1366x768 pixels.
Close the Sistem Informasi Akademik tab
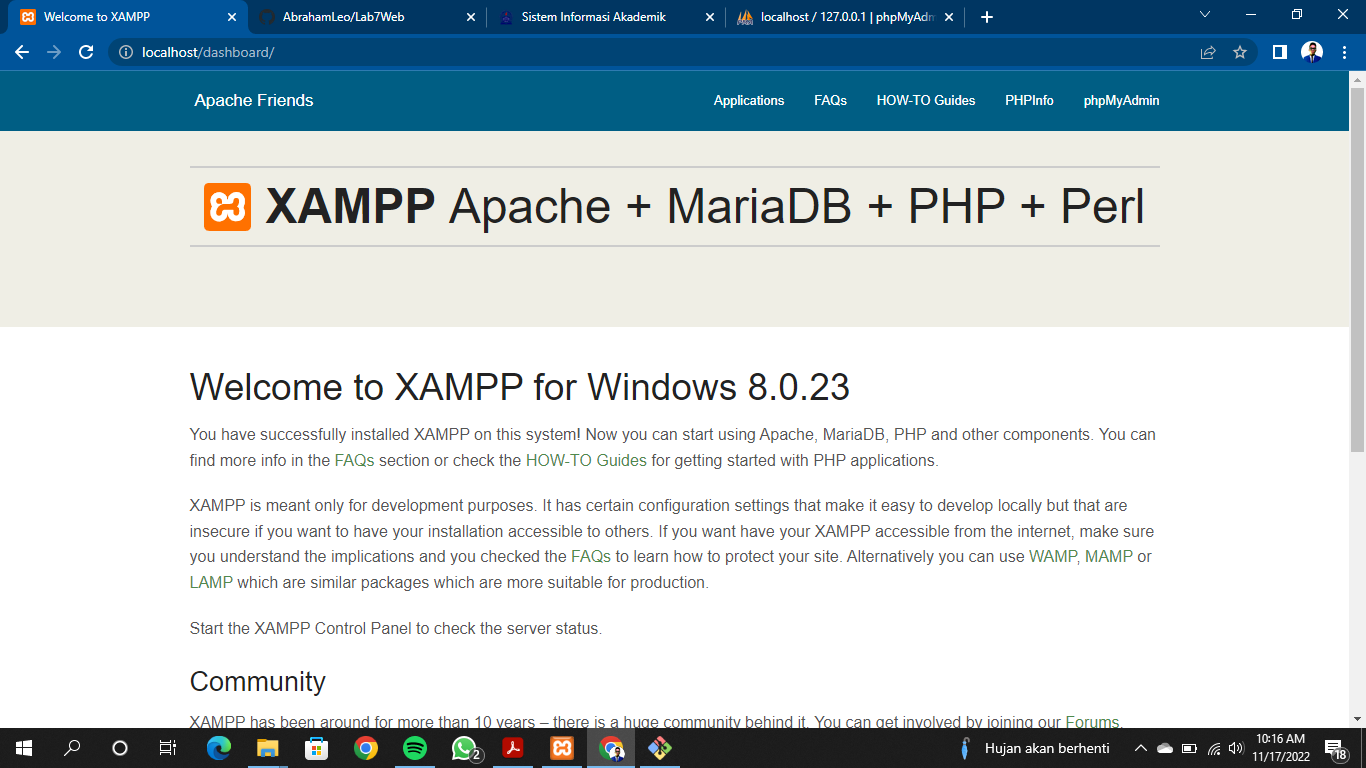point(710,17)
